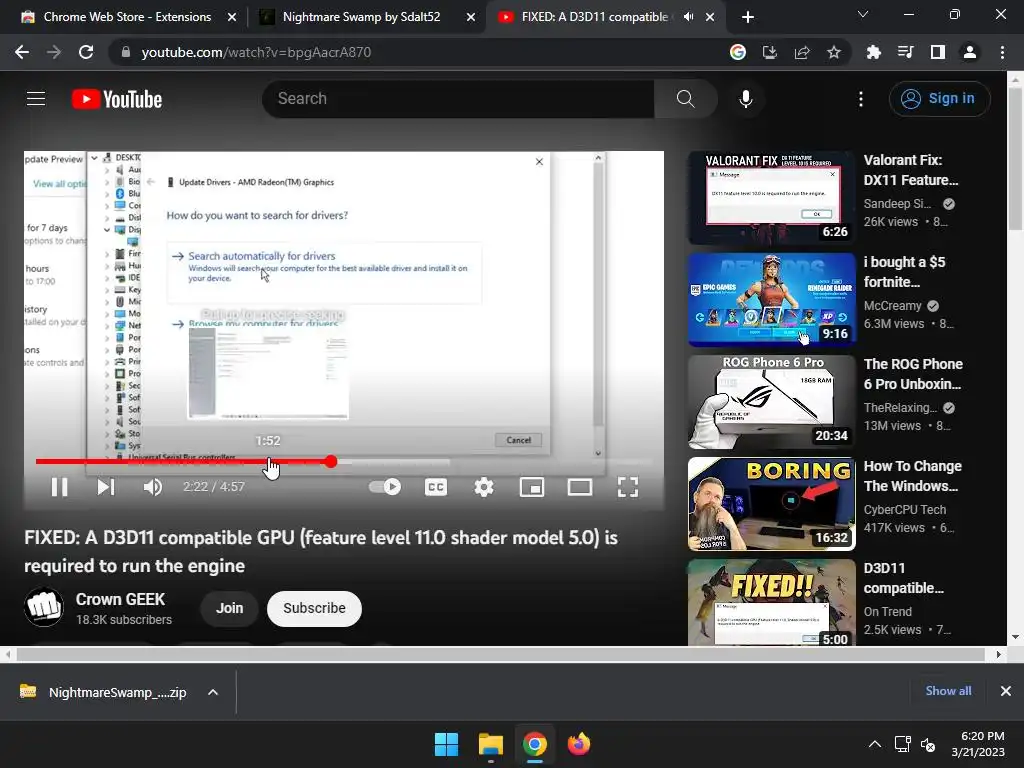
Task: Open Google account icon in address bar
Action: pos(738,52)
